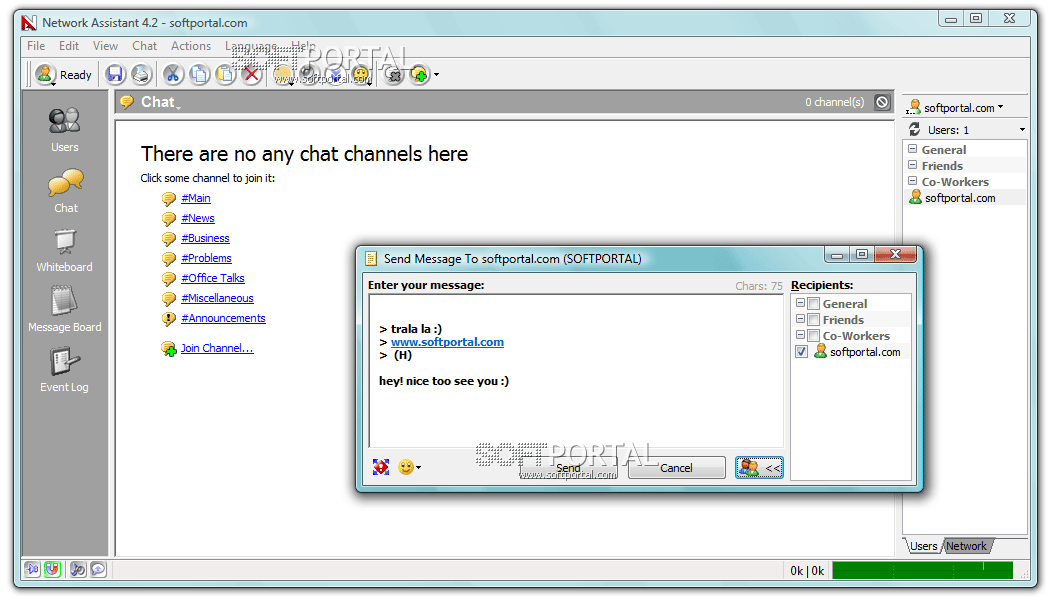Click the join channel icon with green plus
Viewport: 1052px width, 598px height.
pyautogui.click(x=420, y=74)
